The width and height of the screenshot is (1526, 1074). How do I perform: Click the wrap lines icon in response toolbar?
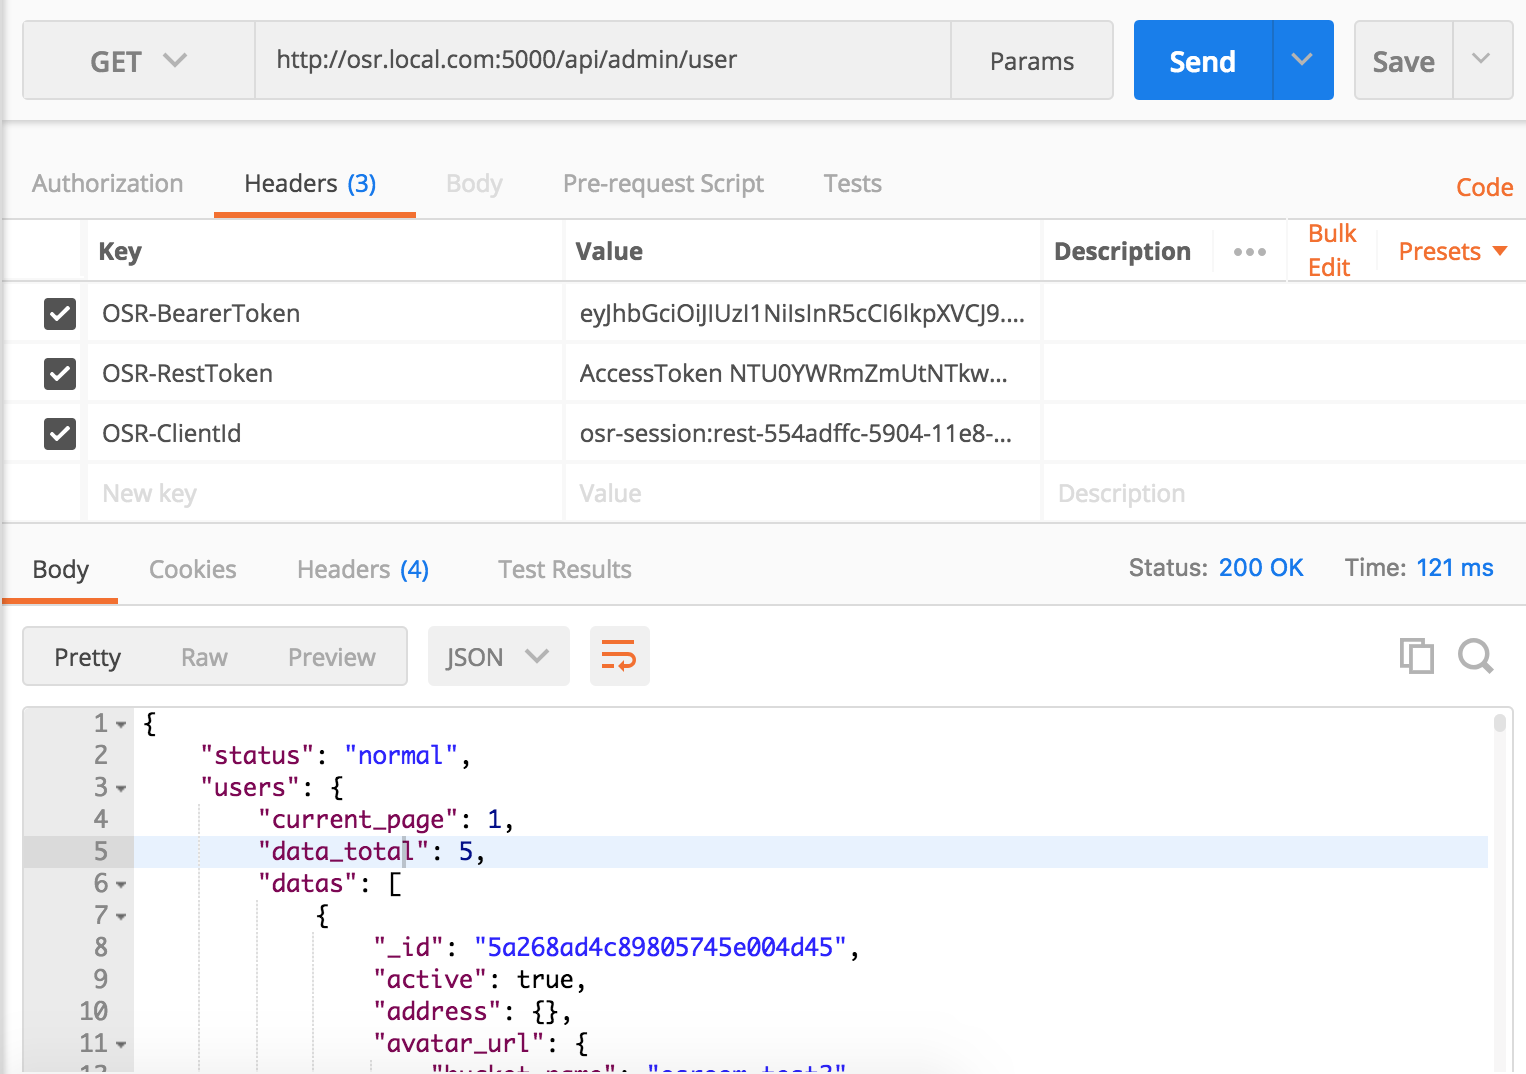[619, 656]
